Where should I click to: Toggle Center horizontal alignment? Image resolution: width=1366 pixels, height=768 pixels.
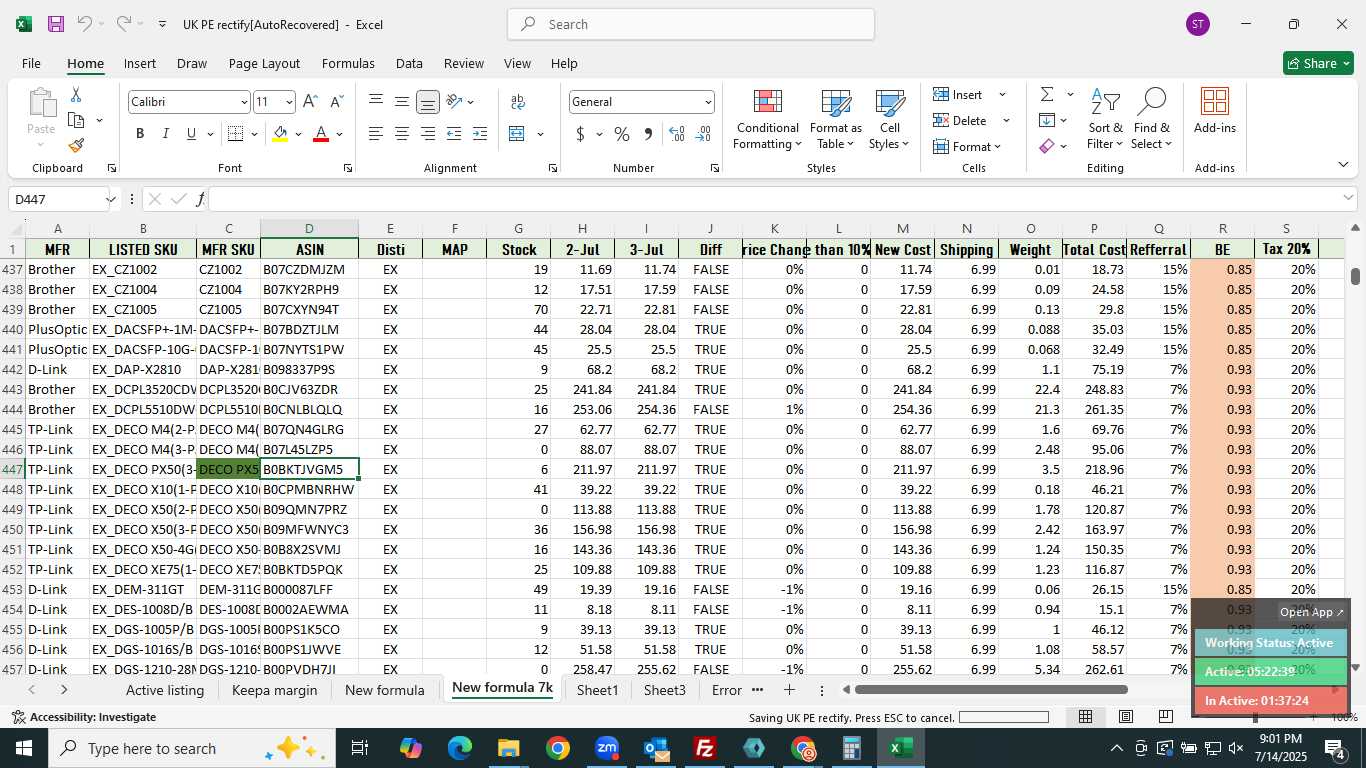point(402,134)
